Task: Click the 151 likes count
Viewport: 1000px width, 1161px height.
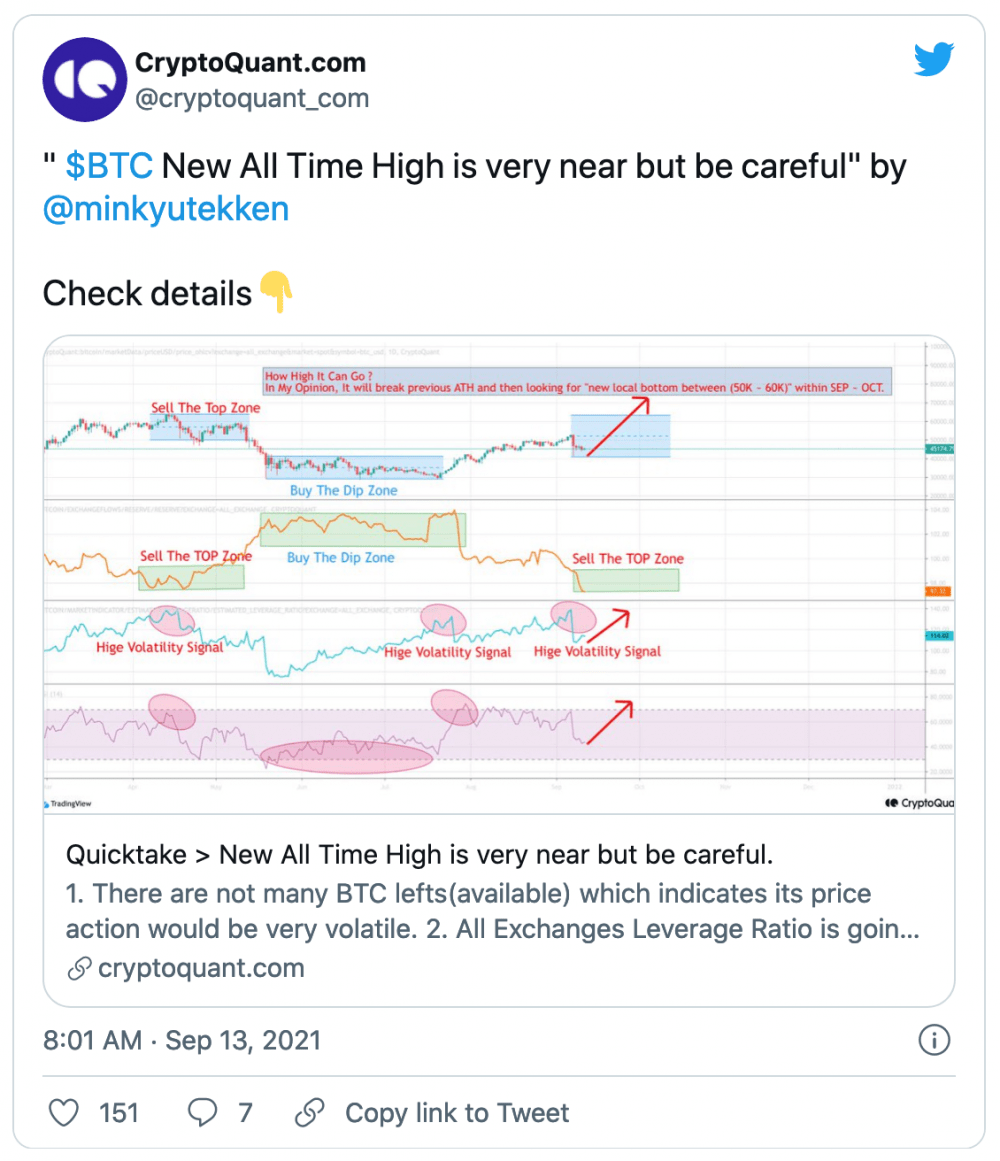Action: pyautogui.click(x=119, y=1113)
